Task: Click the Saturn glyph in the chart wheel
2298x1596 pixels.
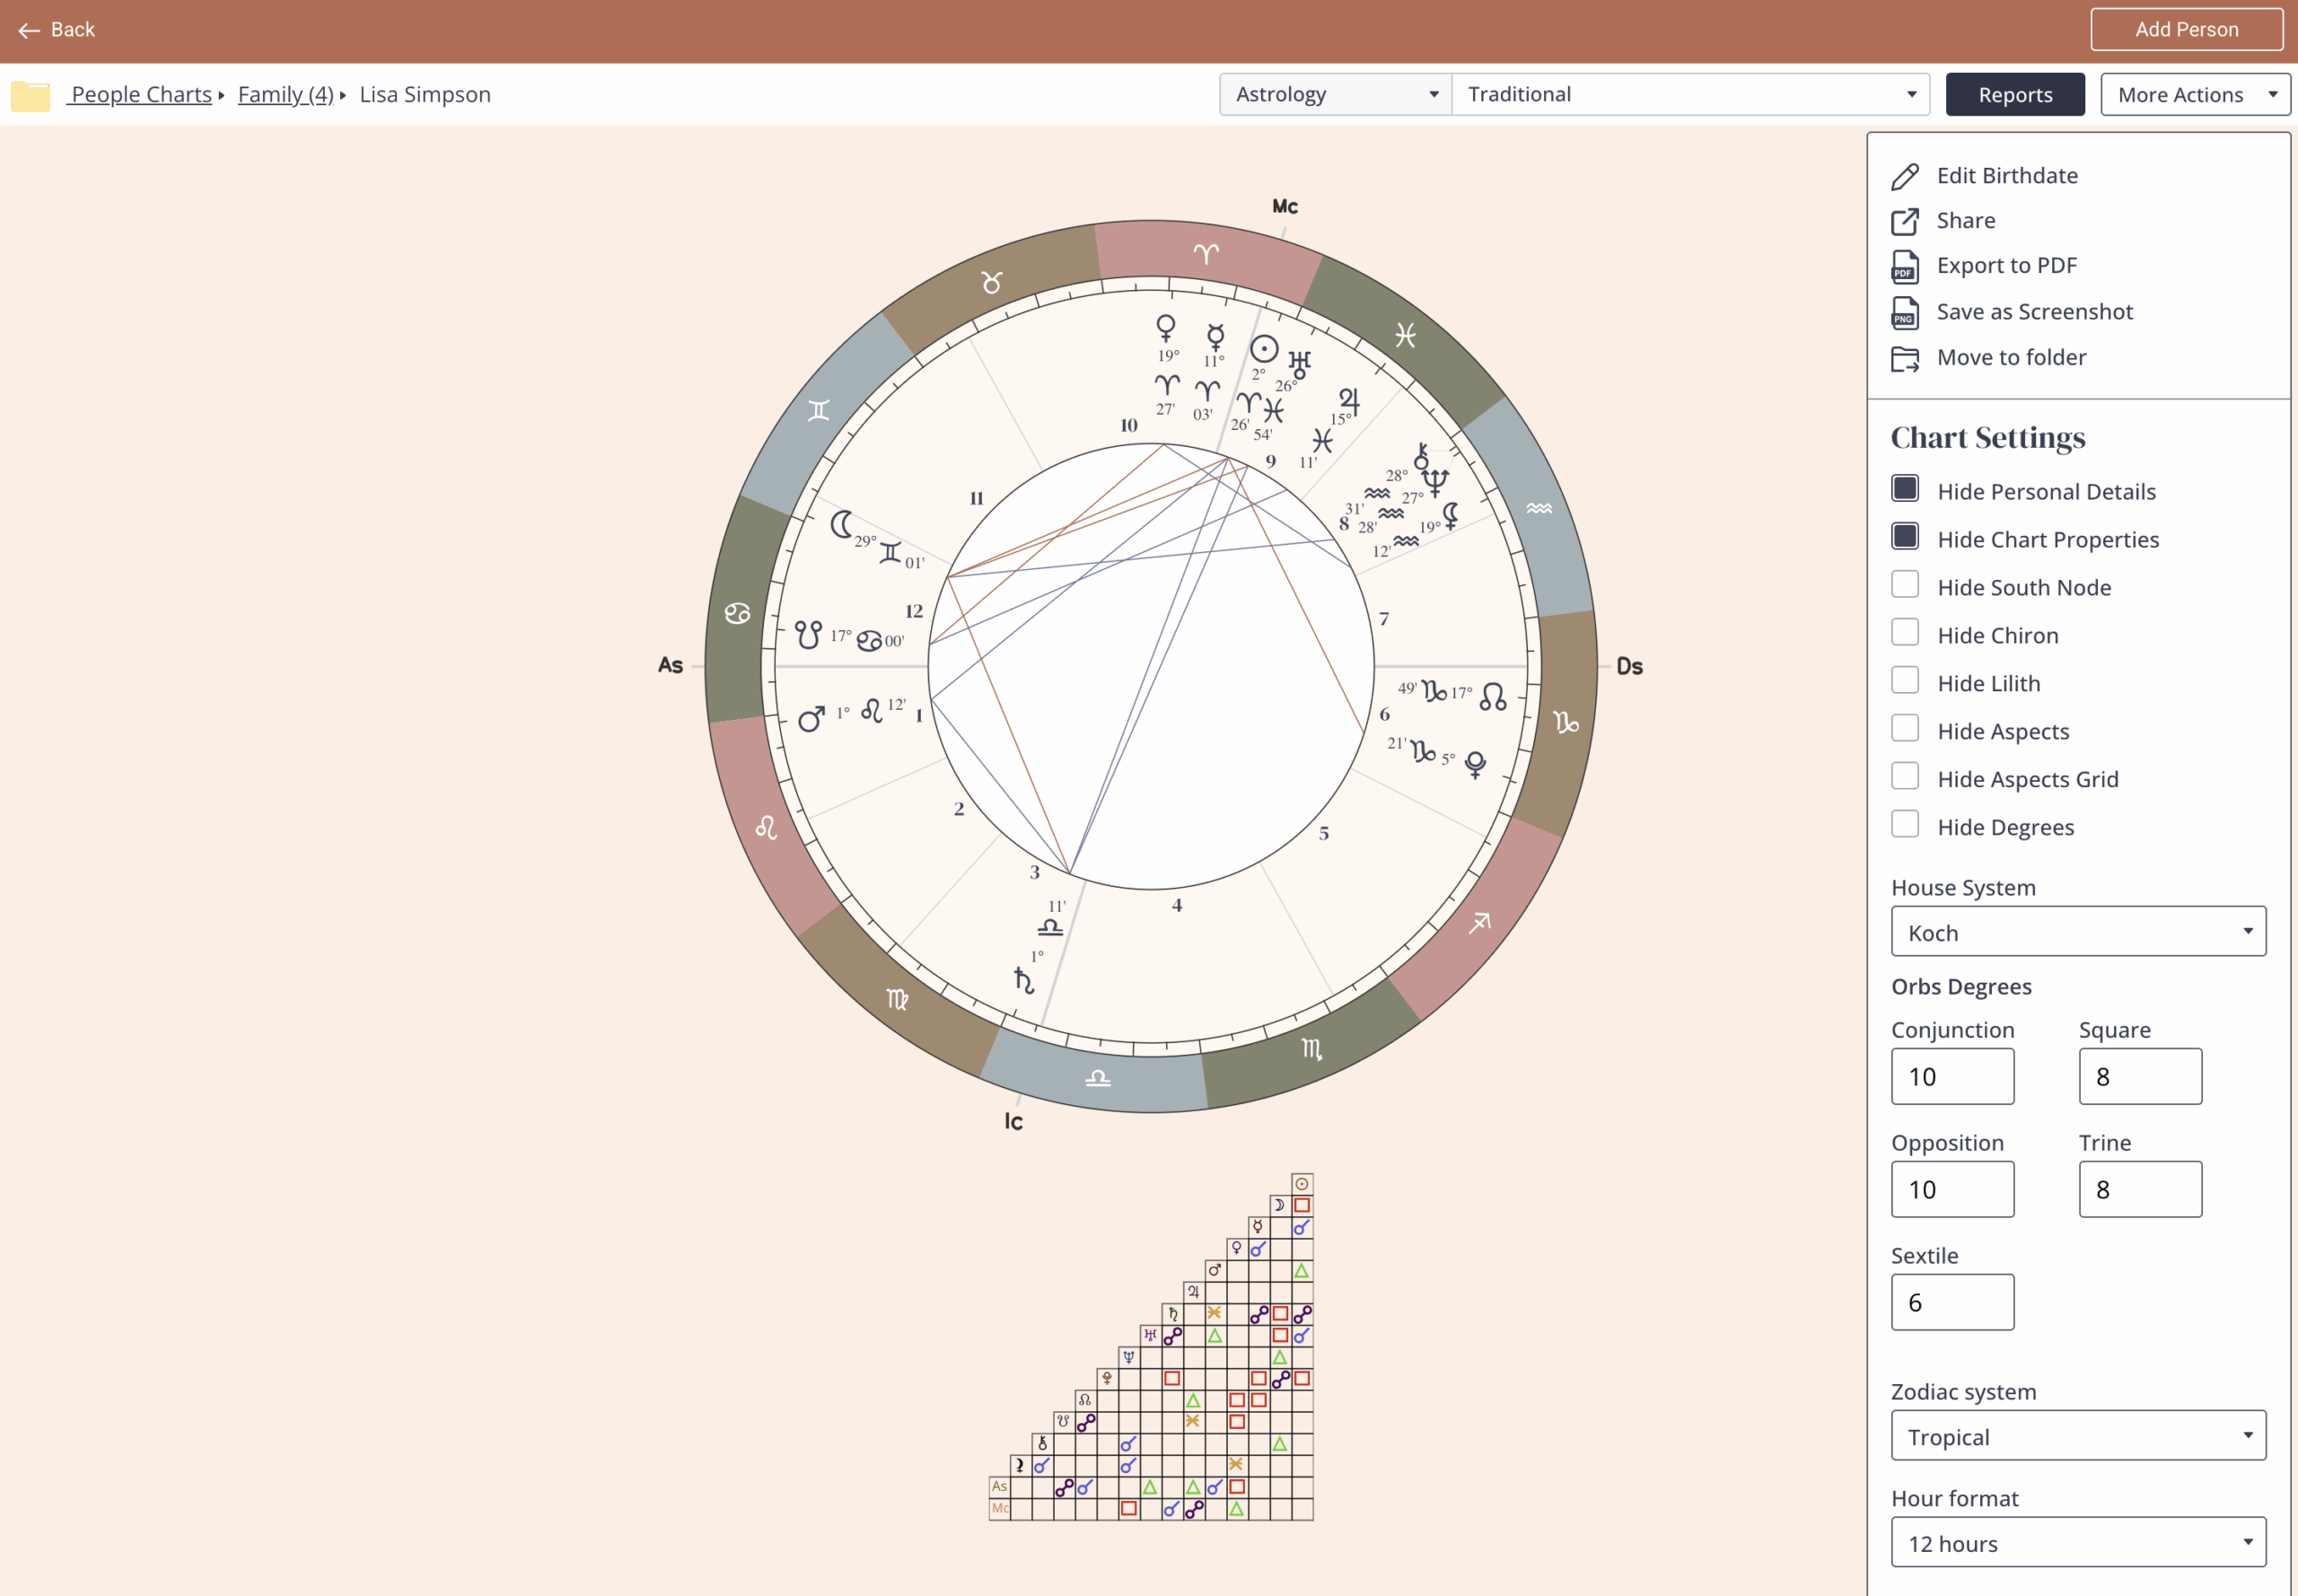Action: pos(1022,979)
